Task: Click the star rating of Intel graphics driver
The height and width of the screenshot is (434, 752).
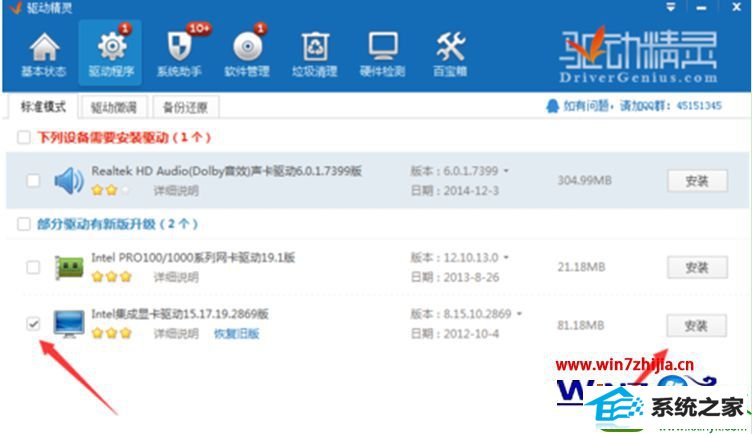Action: pos(111,333)
